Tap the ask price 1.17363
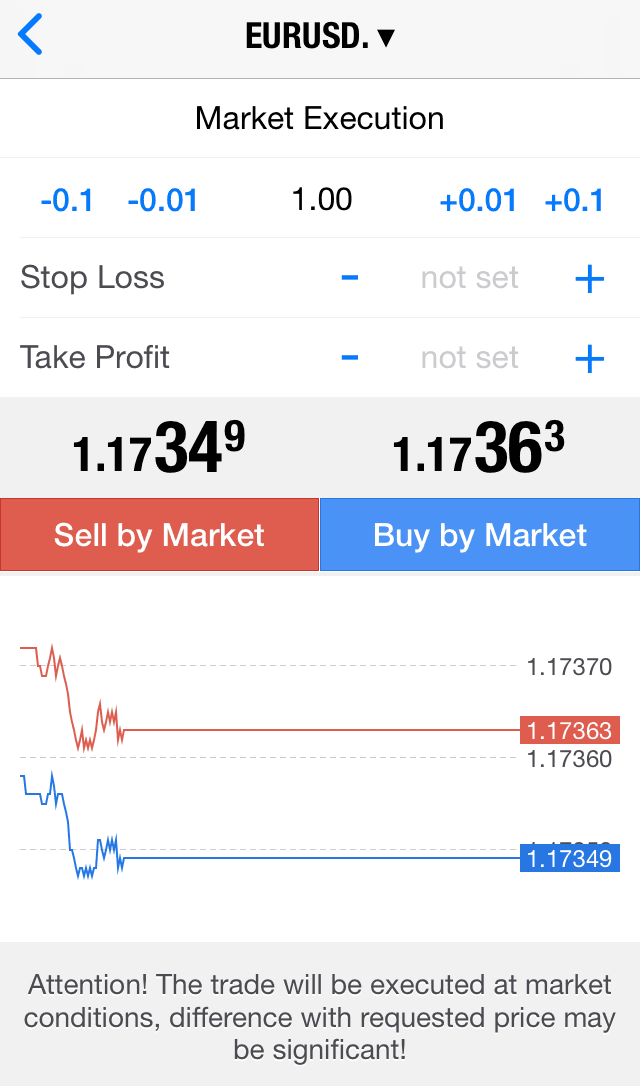 tap(479, 445)
